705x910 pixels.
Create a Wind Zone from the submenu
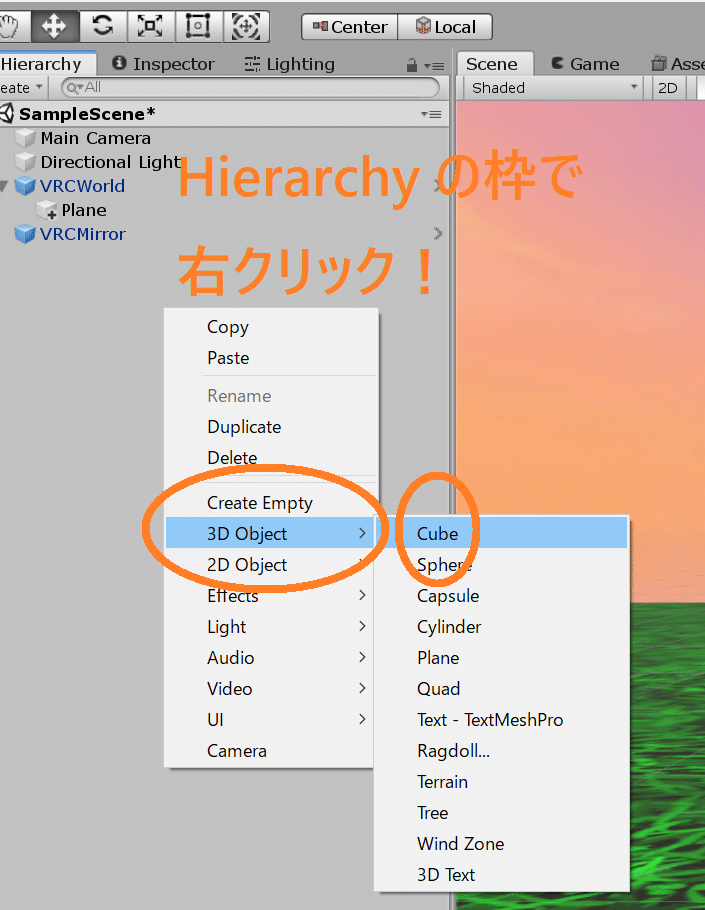click(502, 844)
